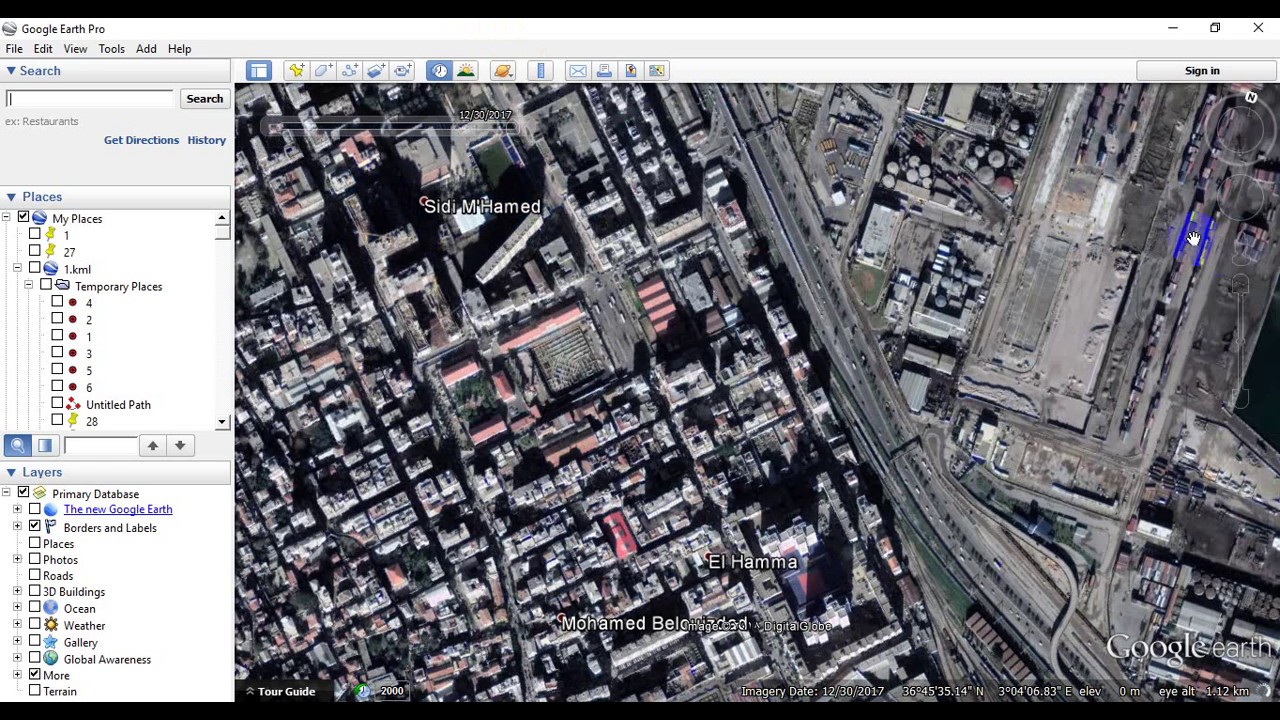Viewport: 1280px width, 720px height.
Task: Open search History link
Action: (x=206, y=140)
